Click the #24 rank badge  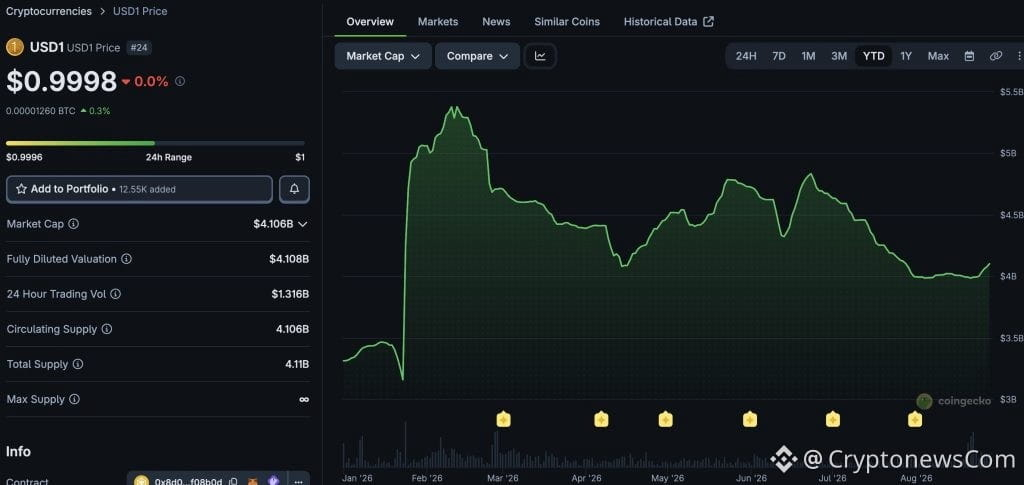point(139,48)
